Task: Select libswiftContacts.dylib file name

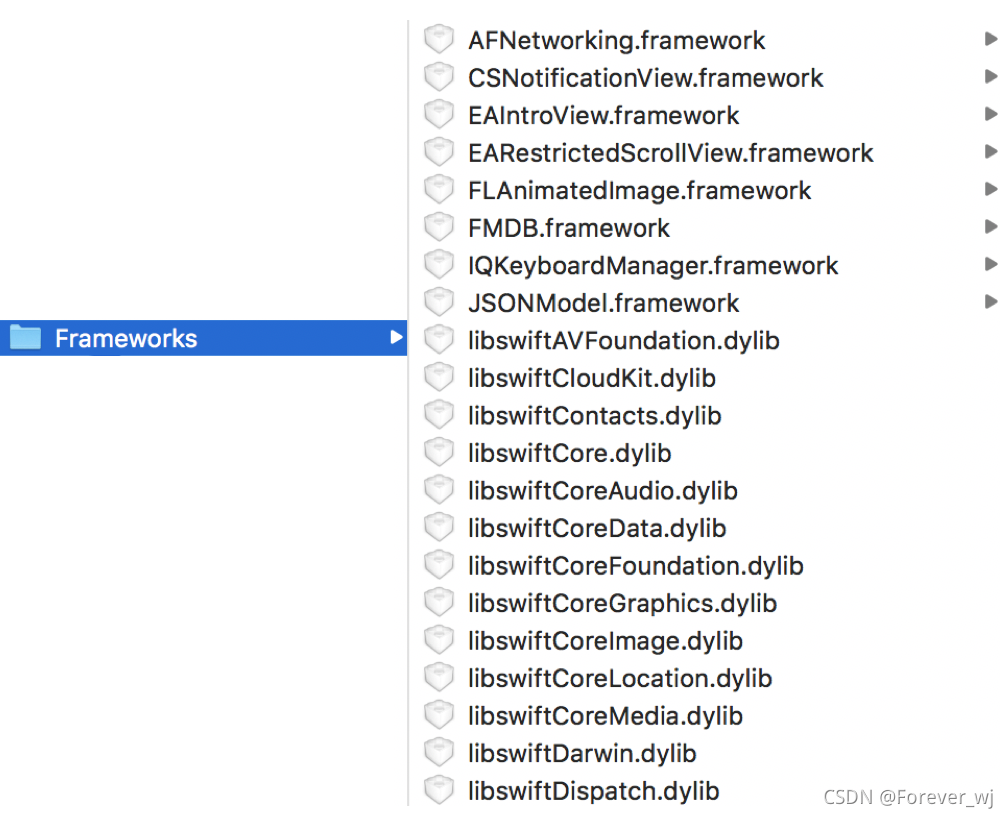Action: pos(595,415)
